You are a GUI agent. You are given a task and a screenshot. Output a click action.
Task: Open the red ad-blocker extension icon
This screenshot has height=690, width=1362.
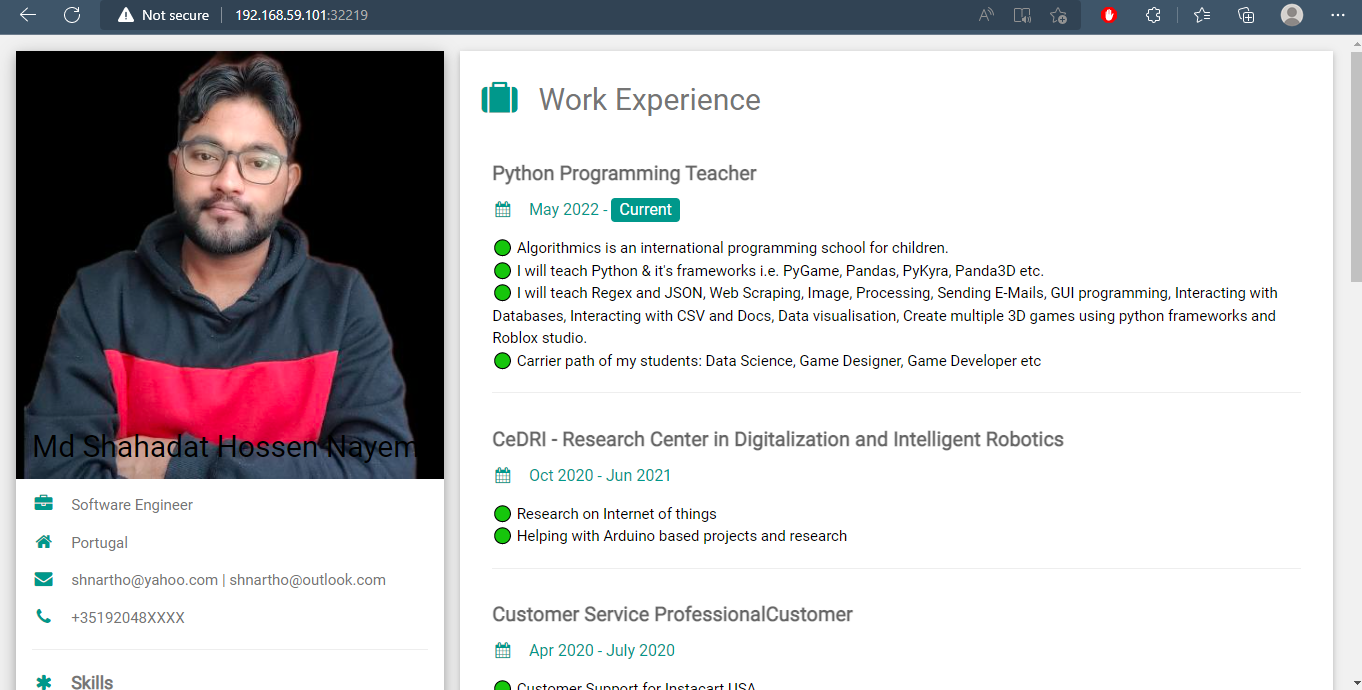[x=1109, y=15]
